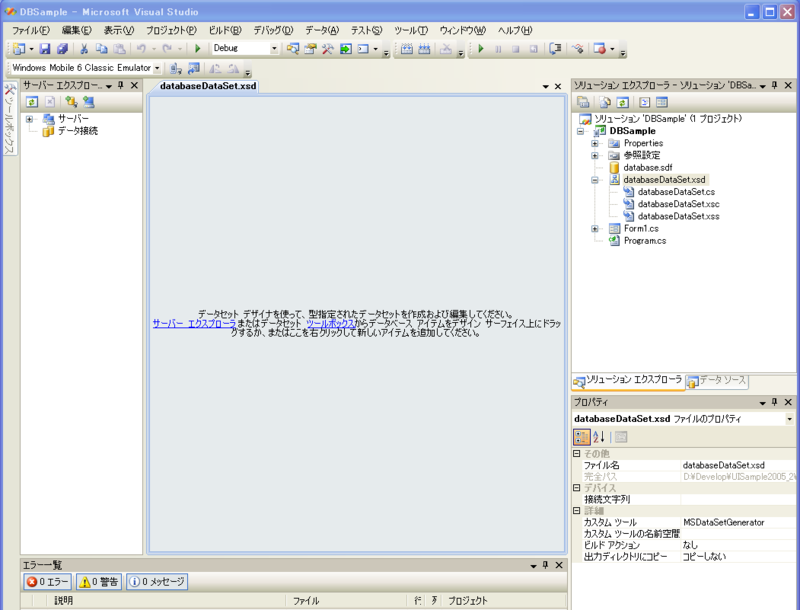Click the カスタム ツール value MSDataSetGenerator
The height and width of the screenshot is (610, 800).
738,522
